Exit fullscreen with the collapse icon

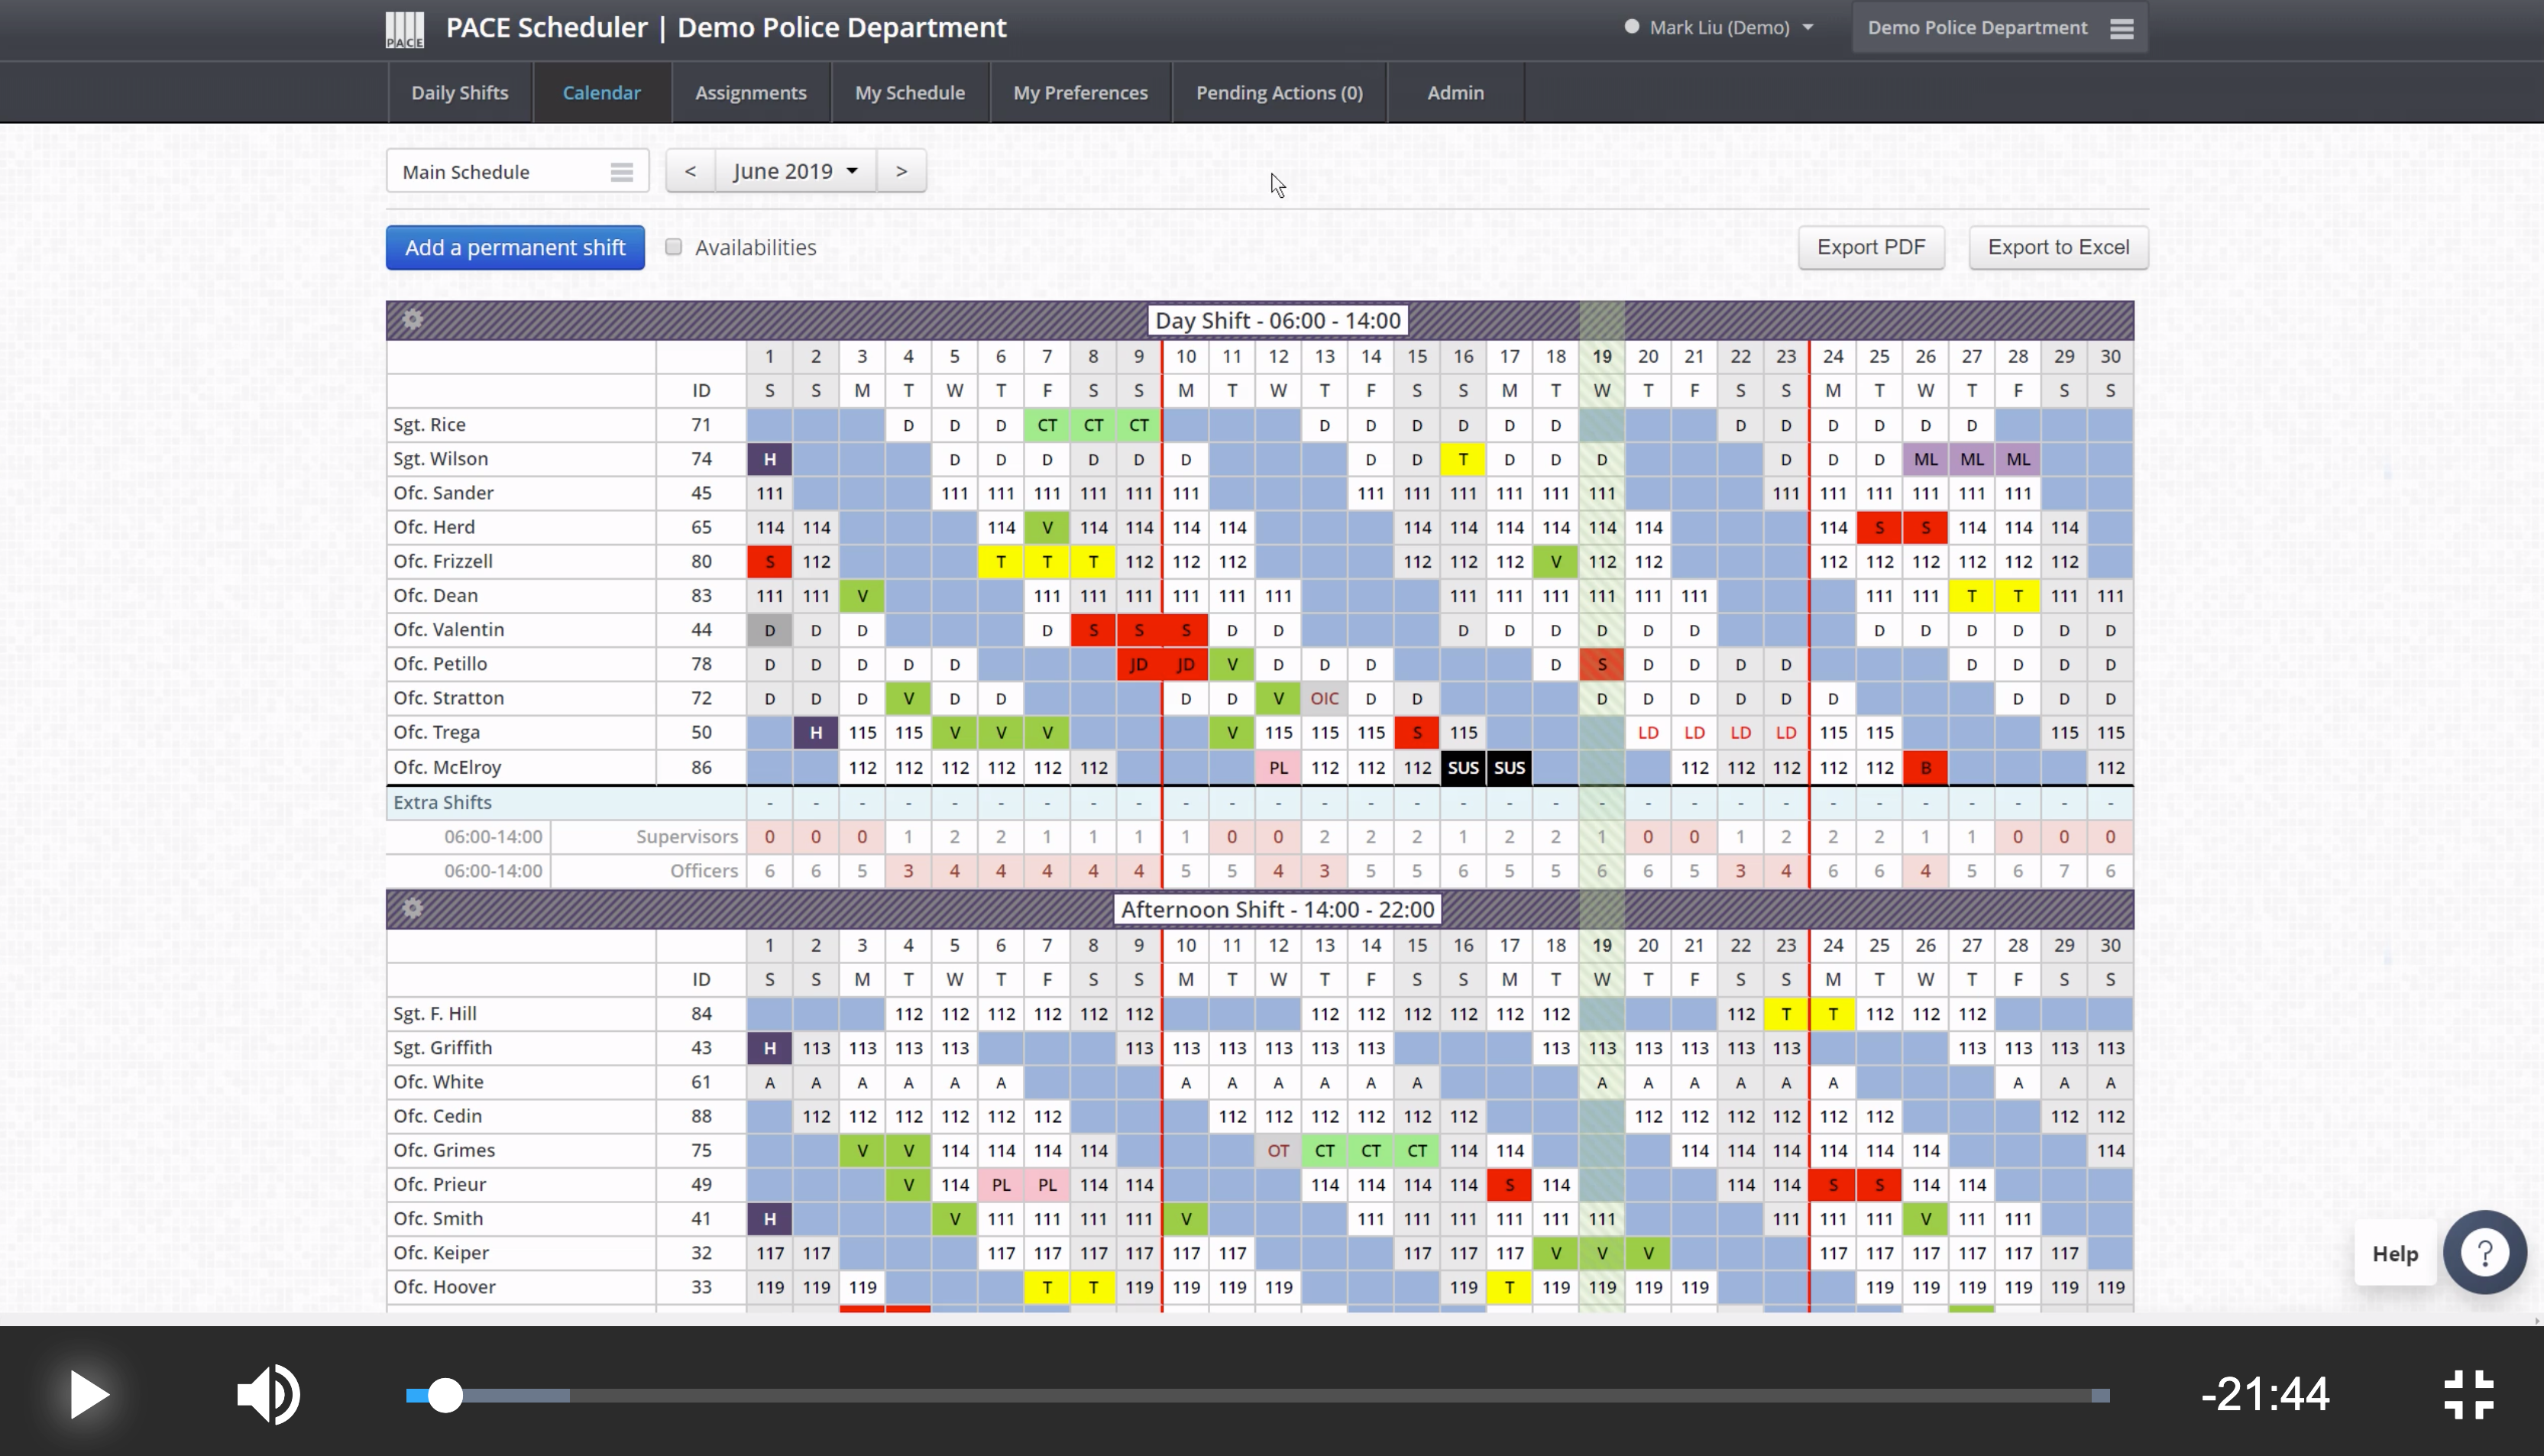click(2468, 1394)
